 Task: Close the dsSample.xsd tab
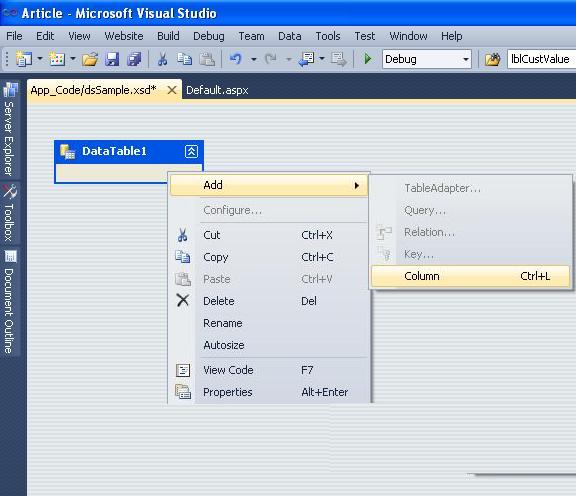point(172,90)
